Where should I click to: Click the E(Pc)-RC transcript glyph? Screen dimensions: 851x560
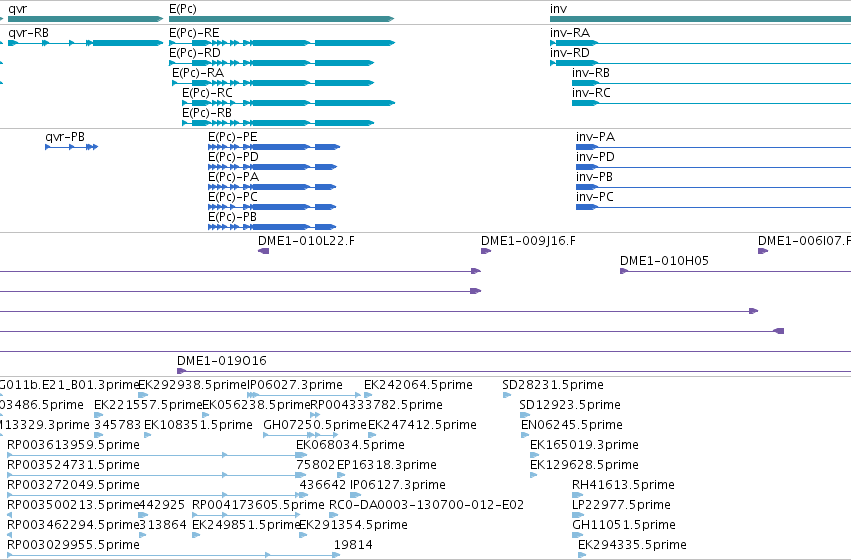[289, 103]
